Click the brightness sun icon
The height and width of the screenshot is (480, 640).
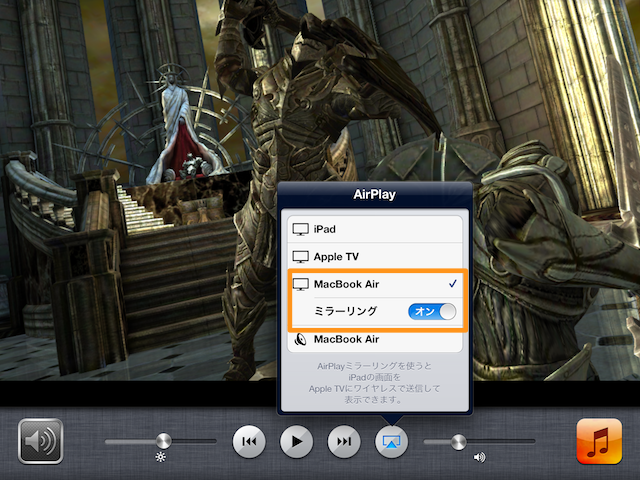[x=161, y=457]
